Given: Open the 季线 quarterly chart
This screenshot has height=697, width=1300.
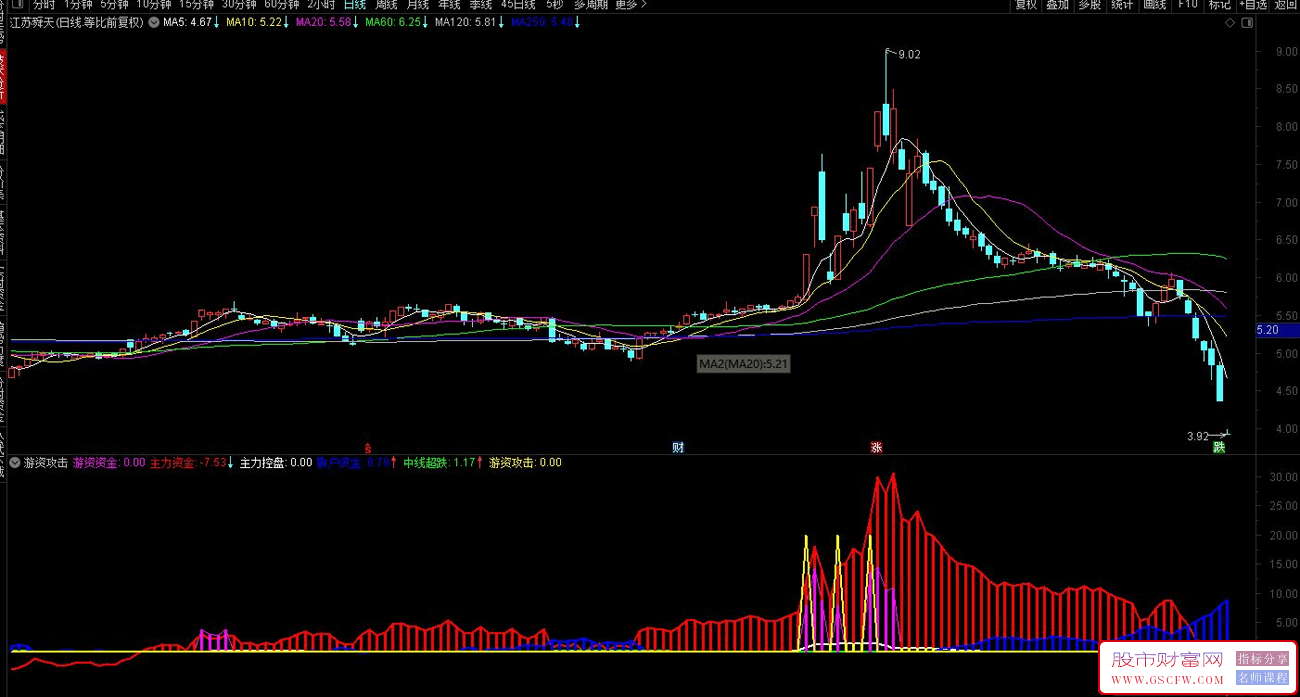Looking at the screenshot, I should 482,4.
